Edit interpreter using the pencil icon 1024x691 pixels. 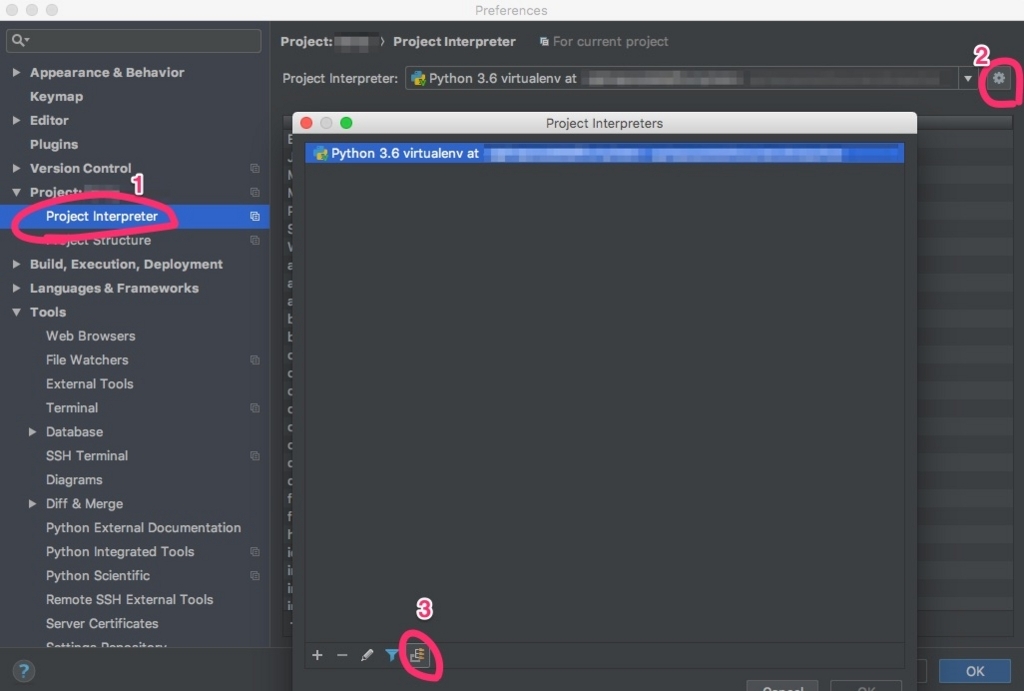coord(367,655)
